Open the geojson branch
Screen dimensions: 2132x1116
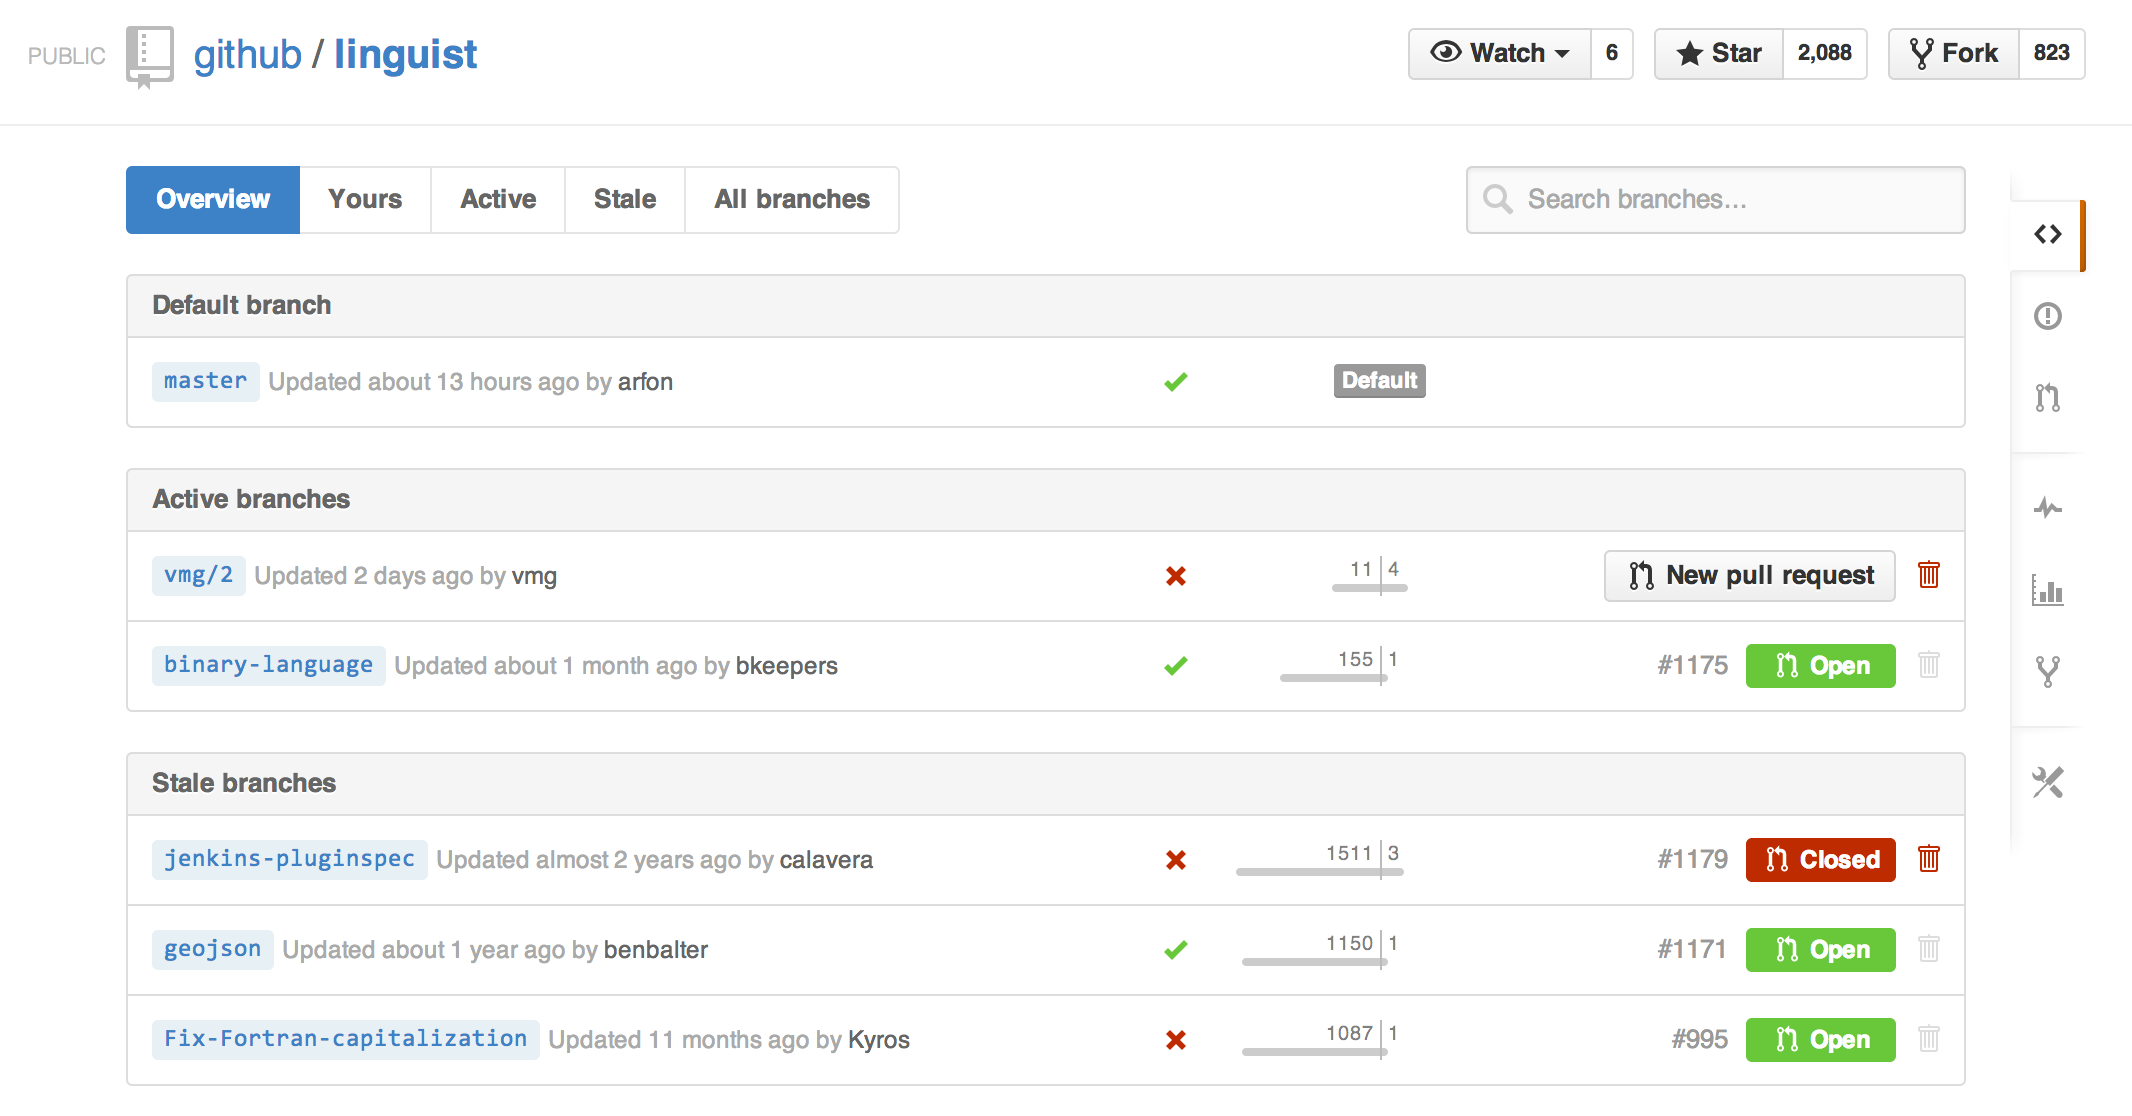[x=212, y=950]
